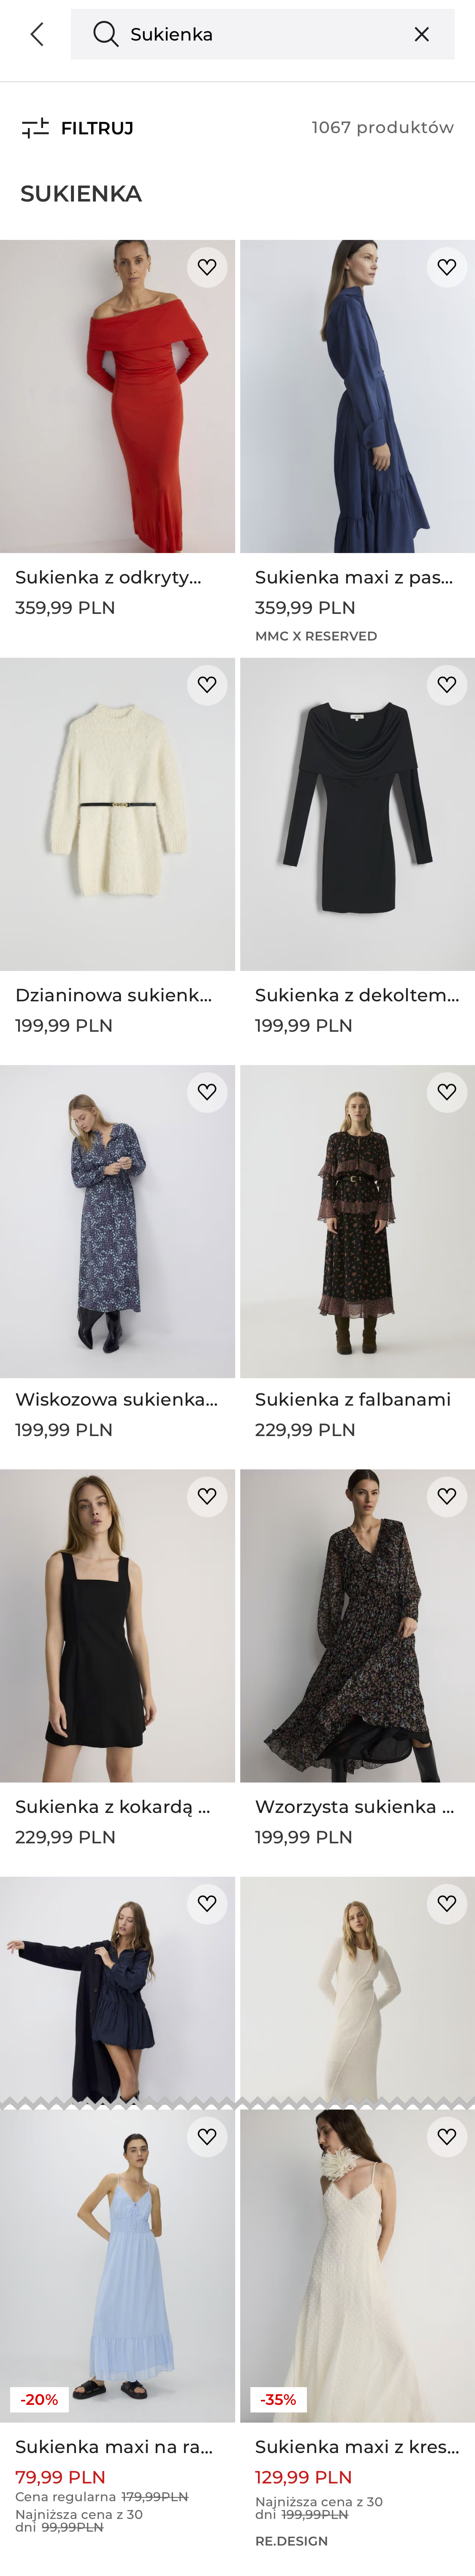Like the Sukienka z falbanami dress
Viewport: 475px width, 2576px height.
pyautogui.click(x=447, y=1092)
